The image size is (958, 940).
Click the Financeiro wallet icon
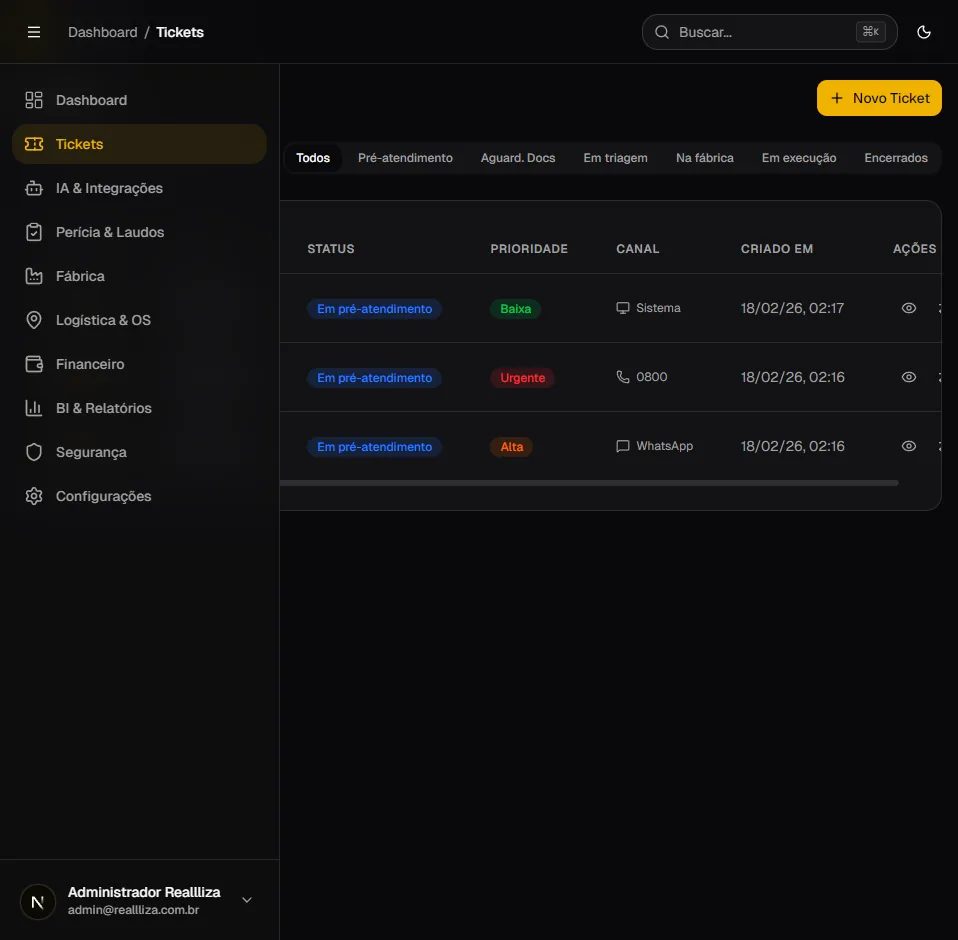[x=34, y=364]
